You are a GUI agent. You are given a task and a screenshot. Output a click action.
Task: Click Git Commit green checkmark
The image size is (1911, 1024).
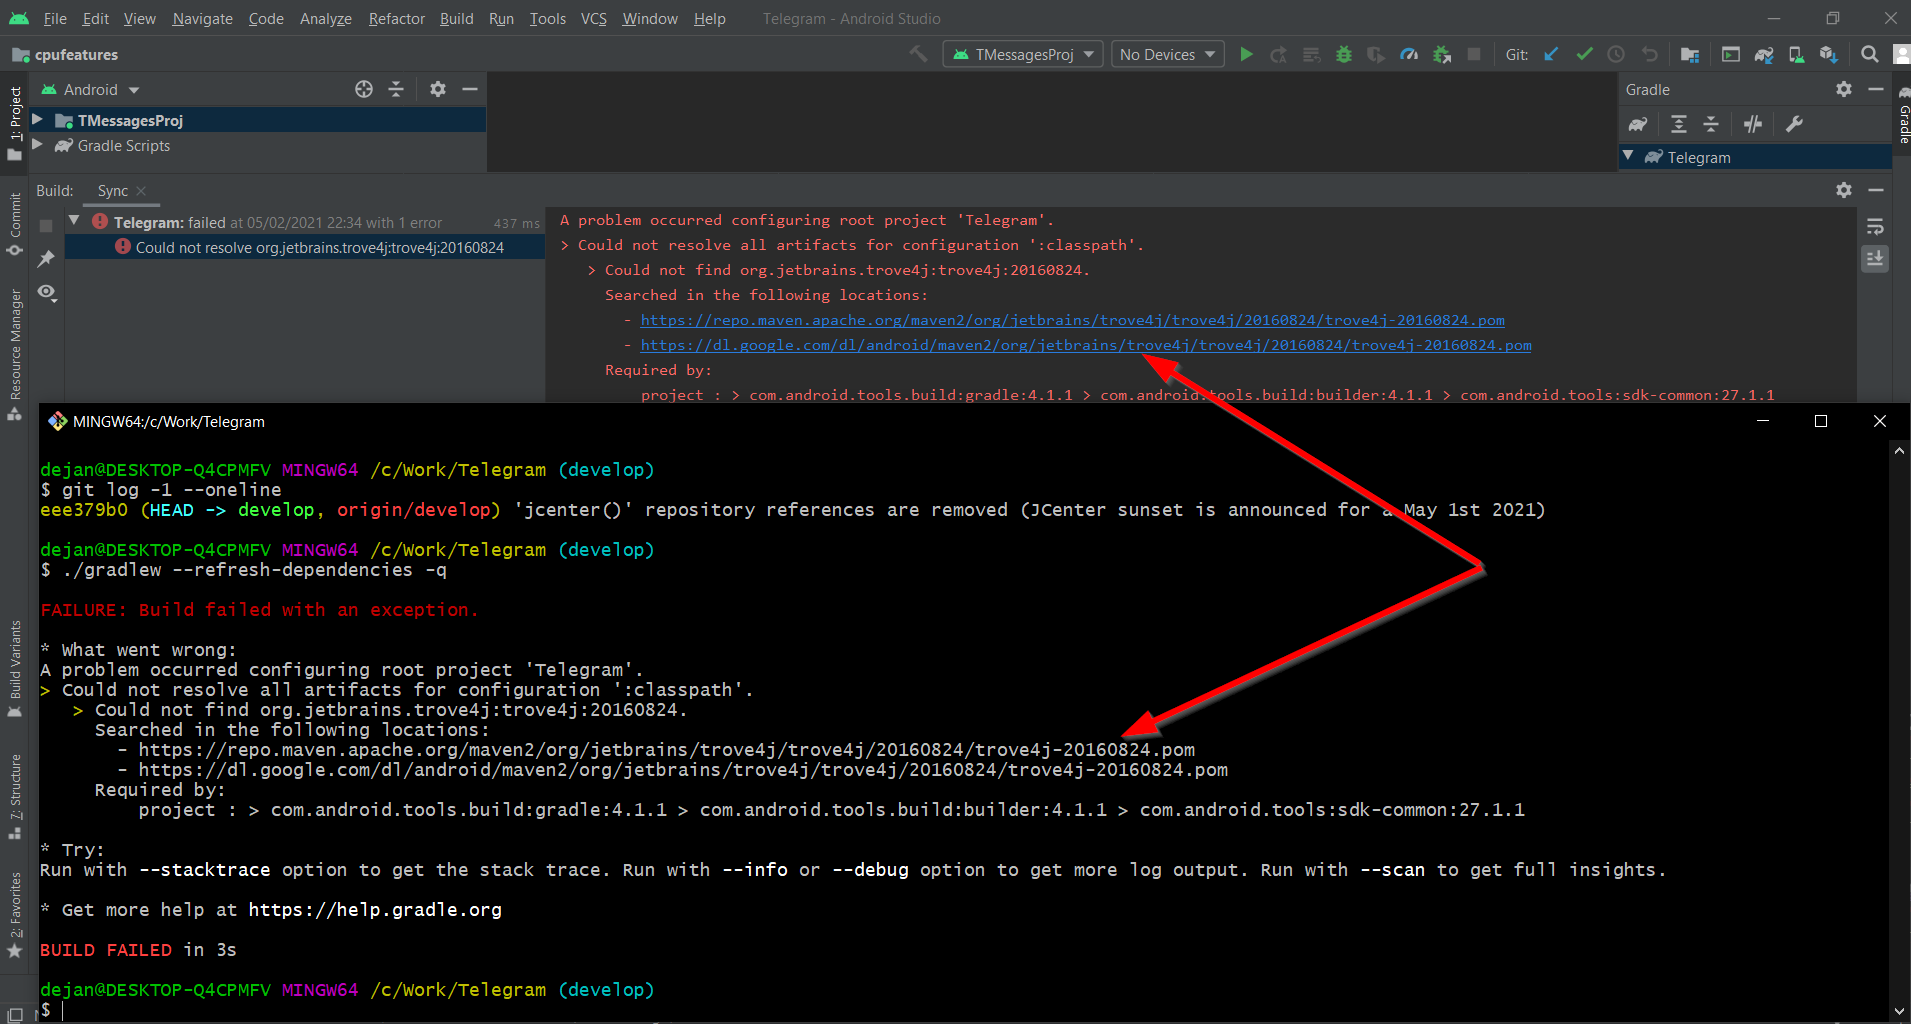pos(1584,54)
